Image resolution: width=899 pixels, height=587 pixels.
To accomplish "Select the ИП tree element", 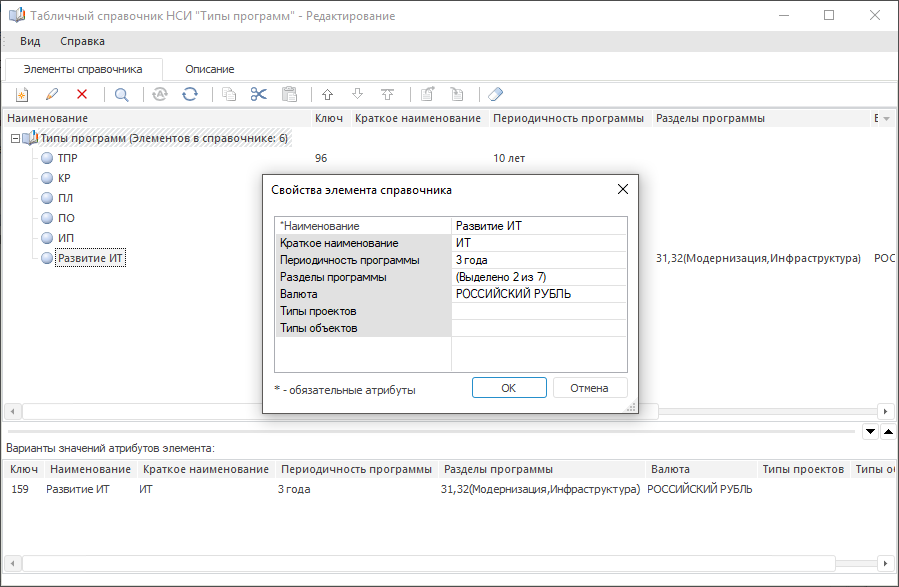I will tap(65, 238).
